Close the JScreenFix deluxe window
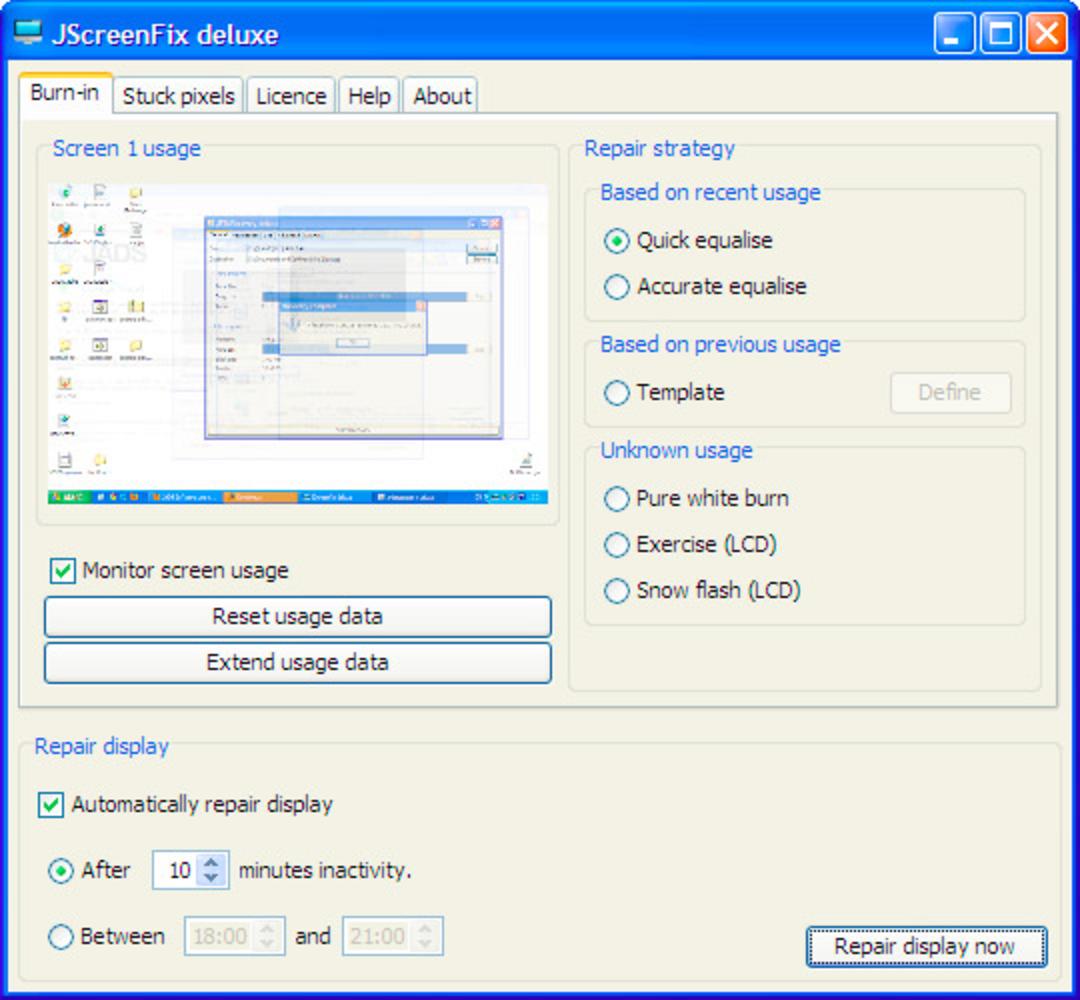This screenshot has width=1080, height=1000. pos(1046,32)
